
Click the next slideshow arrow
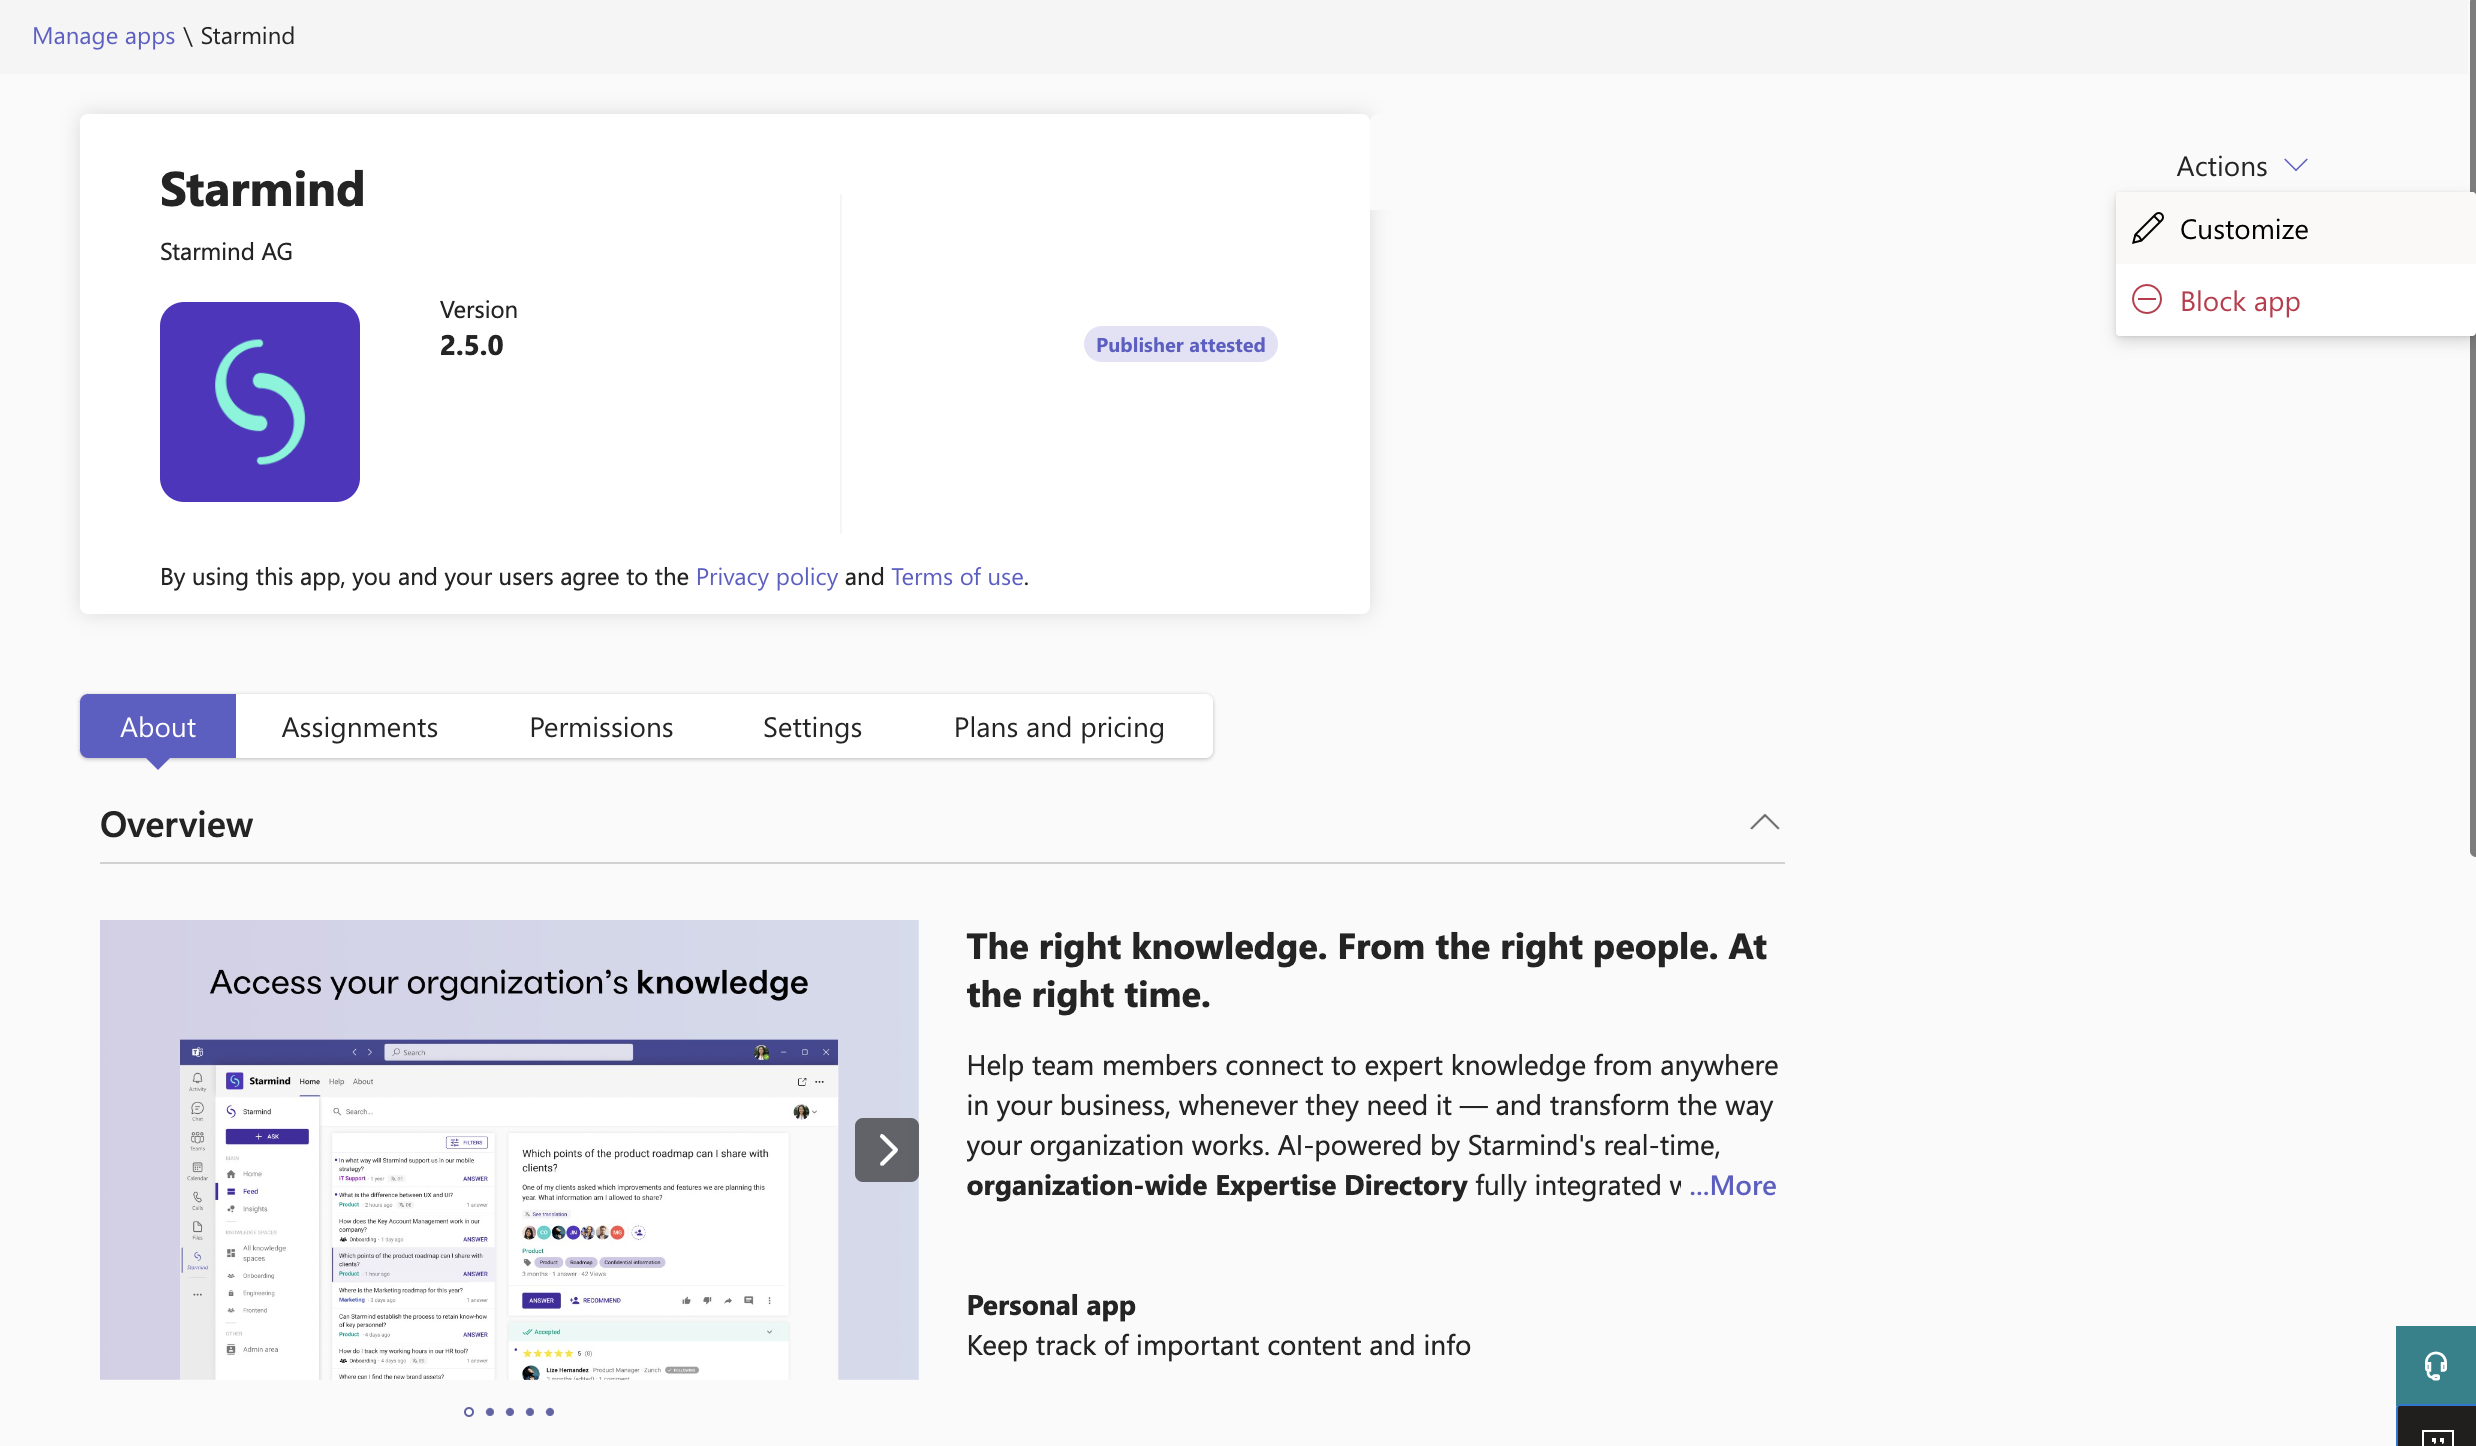[x=886, y=1150]
